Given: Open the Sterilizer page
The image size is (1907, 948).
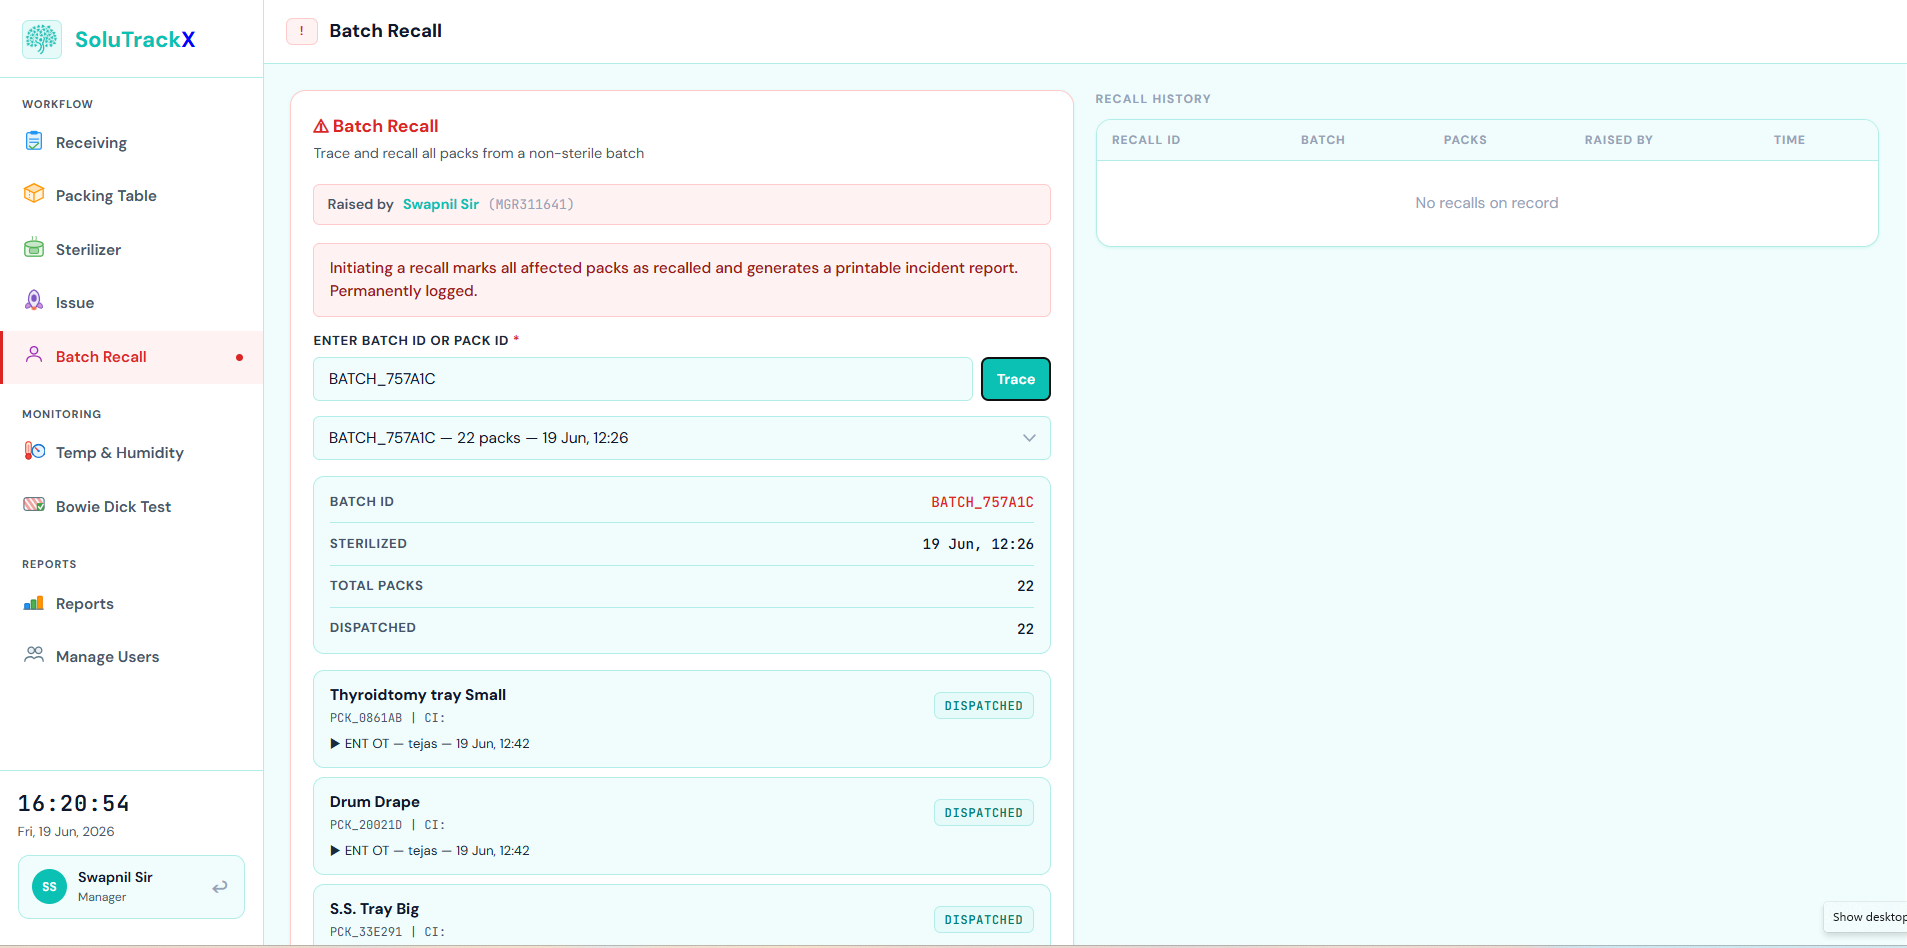Looking at the screenshot, I should [x=132, y=250].
